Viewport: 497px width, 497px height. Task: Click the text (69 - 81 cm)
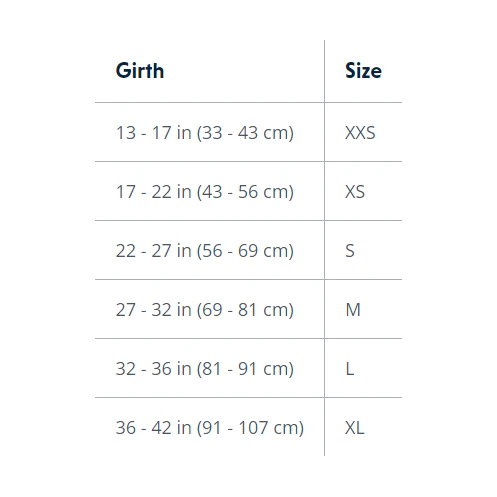click(245, 310)
